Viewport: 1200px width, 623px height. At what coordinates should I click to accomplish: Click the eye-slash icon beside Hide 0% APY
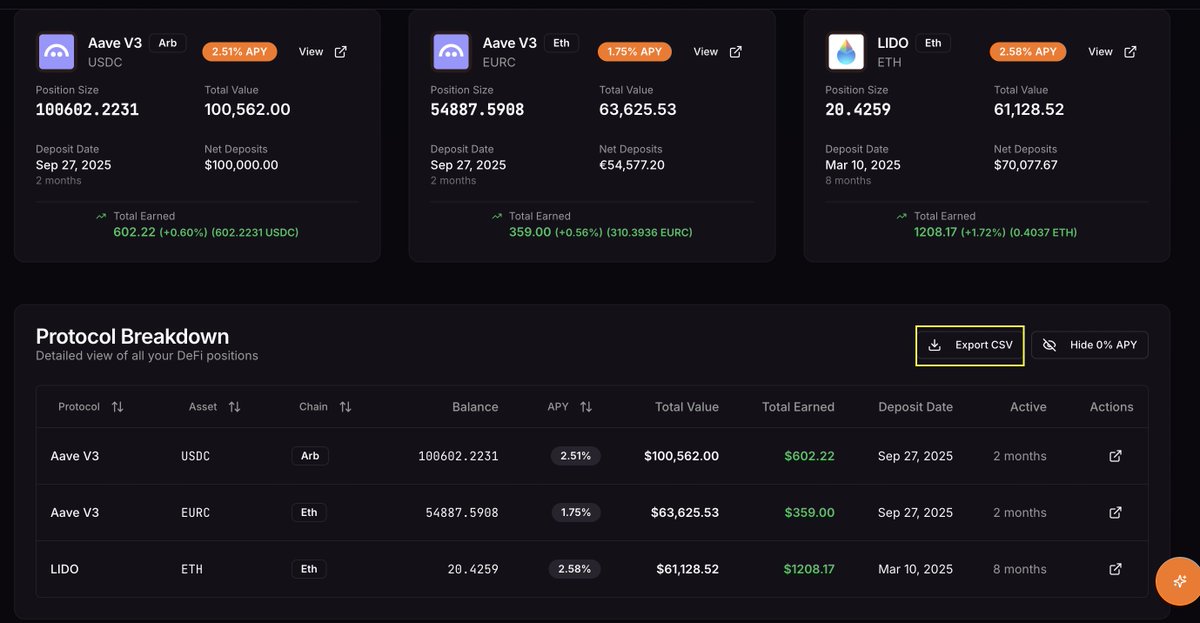[x=1049, y=344]
